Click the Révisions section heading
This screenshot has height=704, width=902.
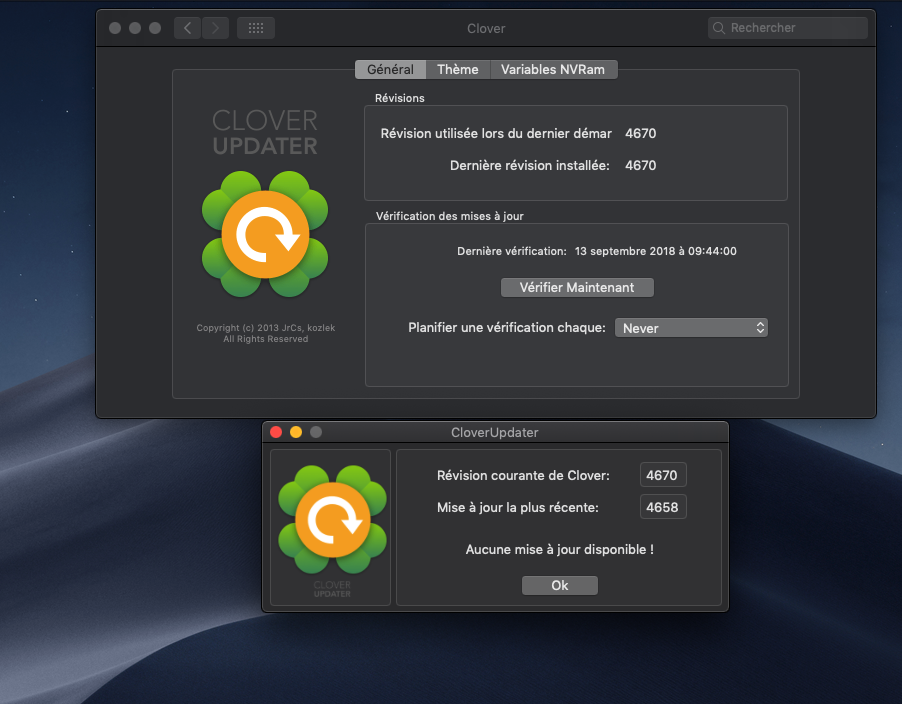(400, 98)
